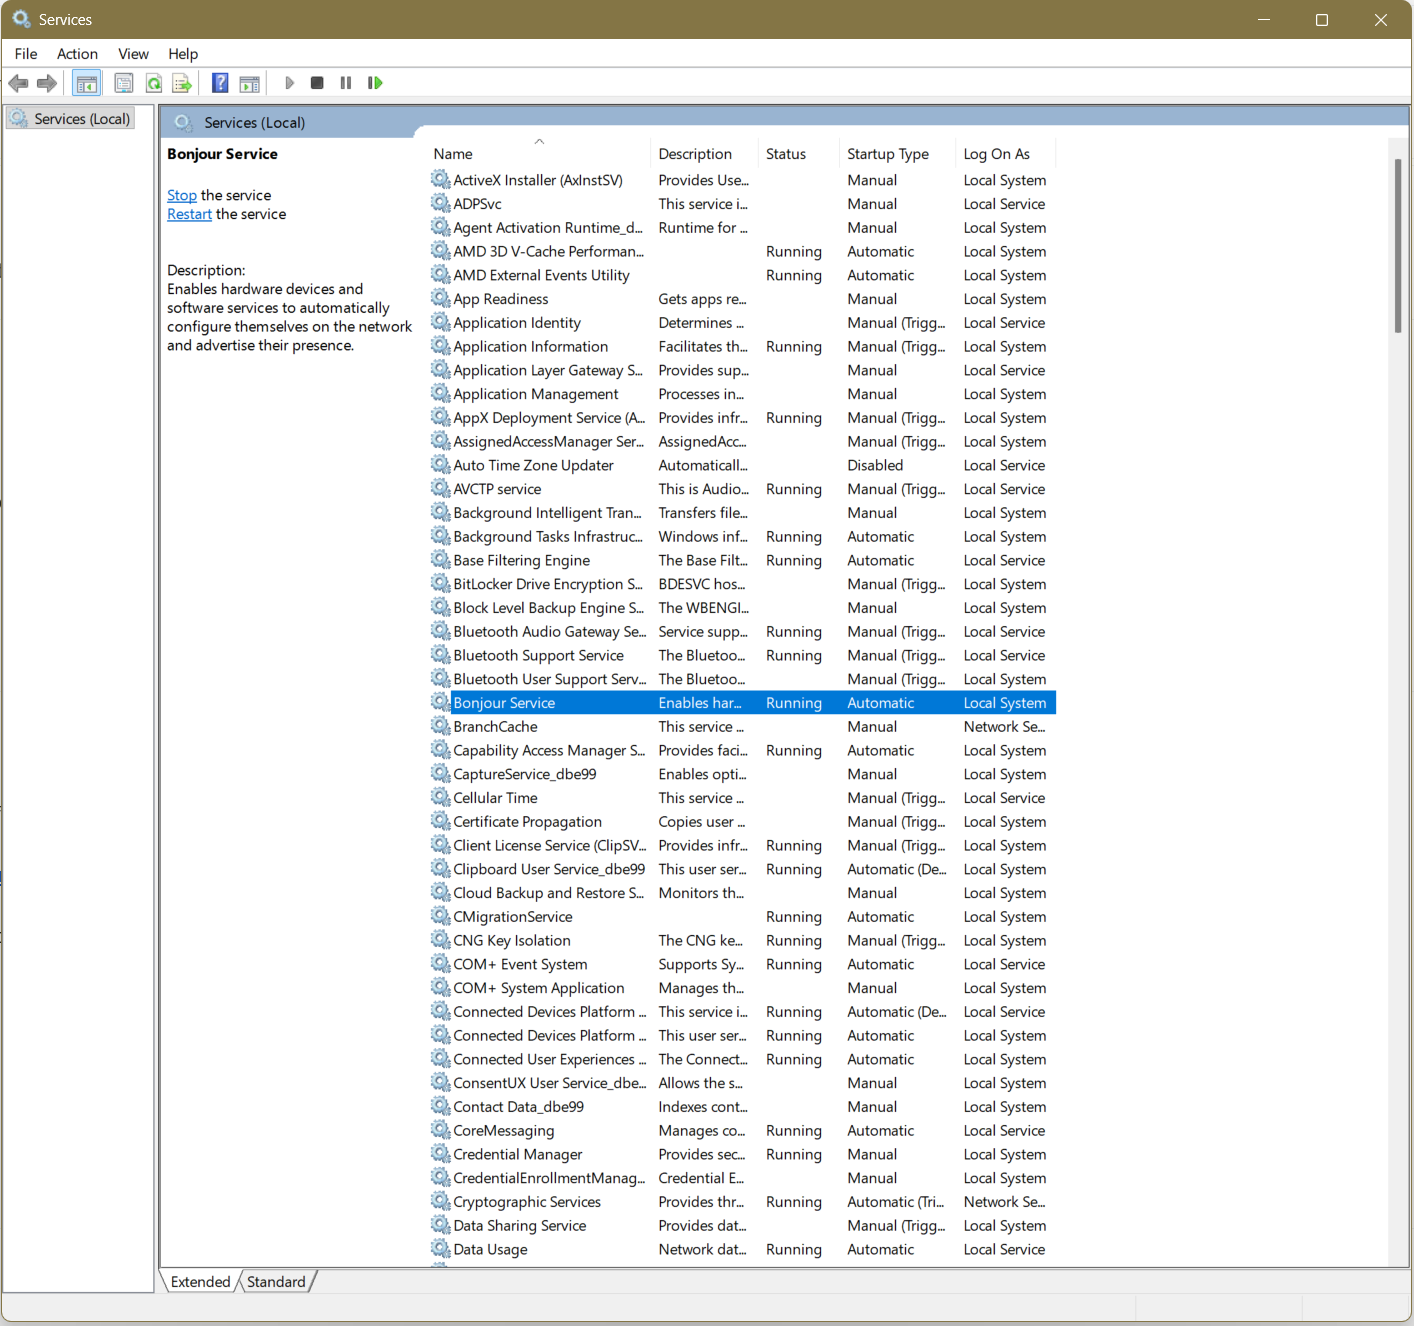Click the Pause Service toolbar icon
1414x1326 pixels.
(x=346, y=83)
